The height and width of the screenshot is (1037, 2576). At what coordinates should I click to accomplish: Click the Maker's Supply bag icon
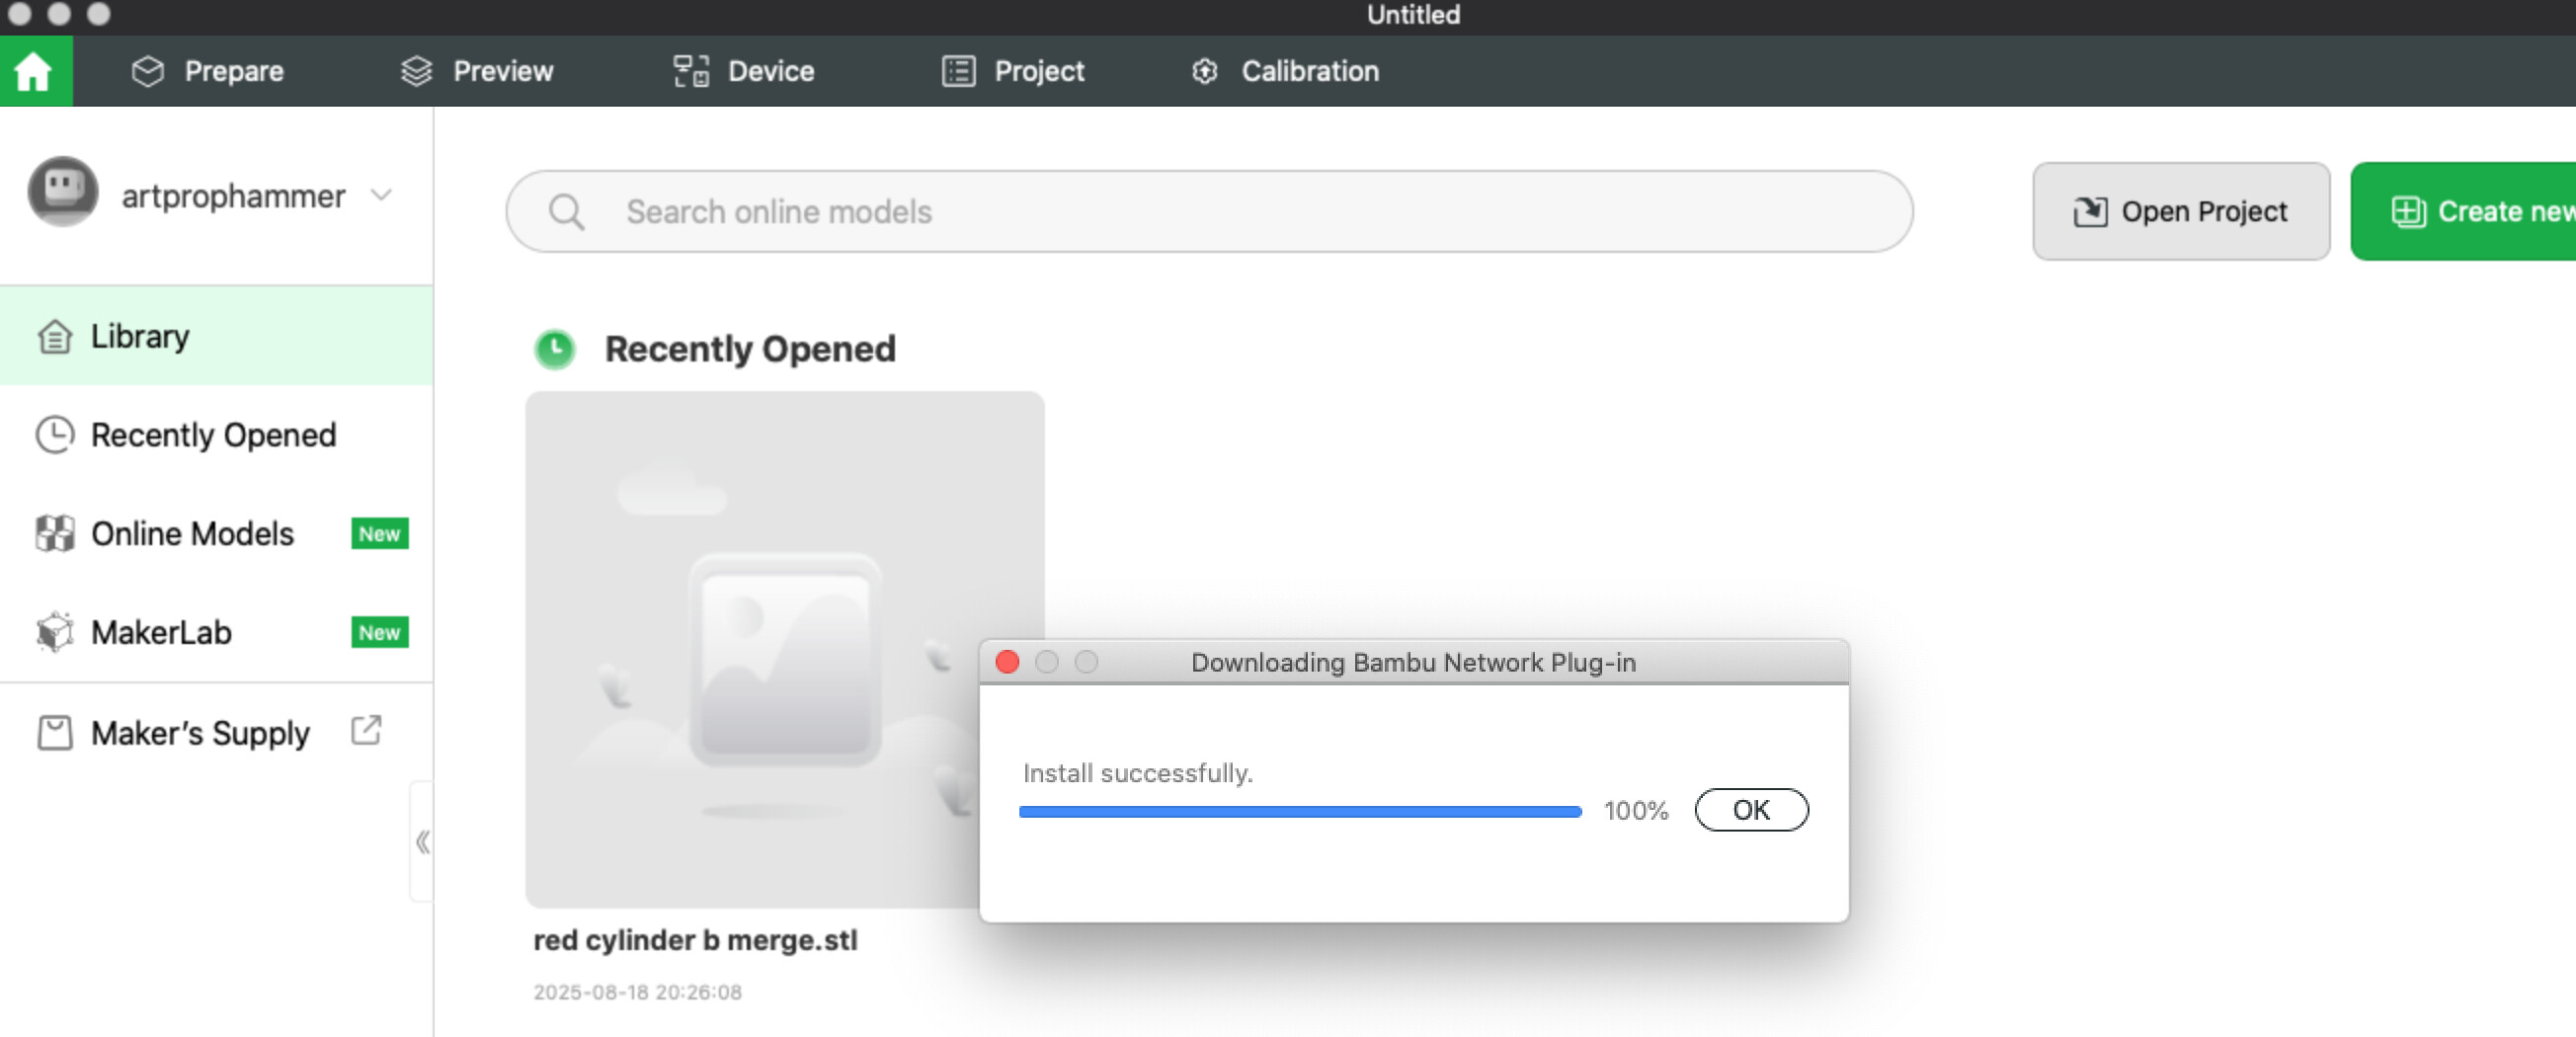coord(54,733)
